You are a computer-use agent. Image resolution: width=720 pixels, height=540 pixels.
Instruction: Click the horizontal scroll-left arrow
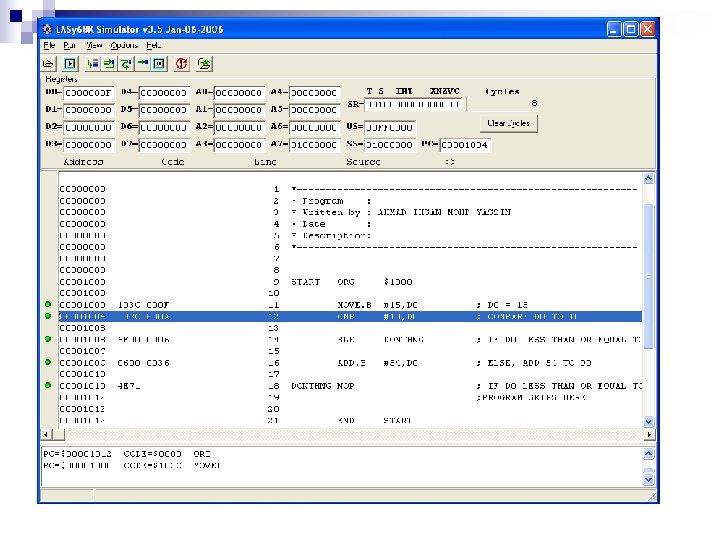[x=45, y=434]
